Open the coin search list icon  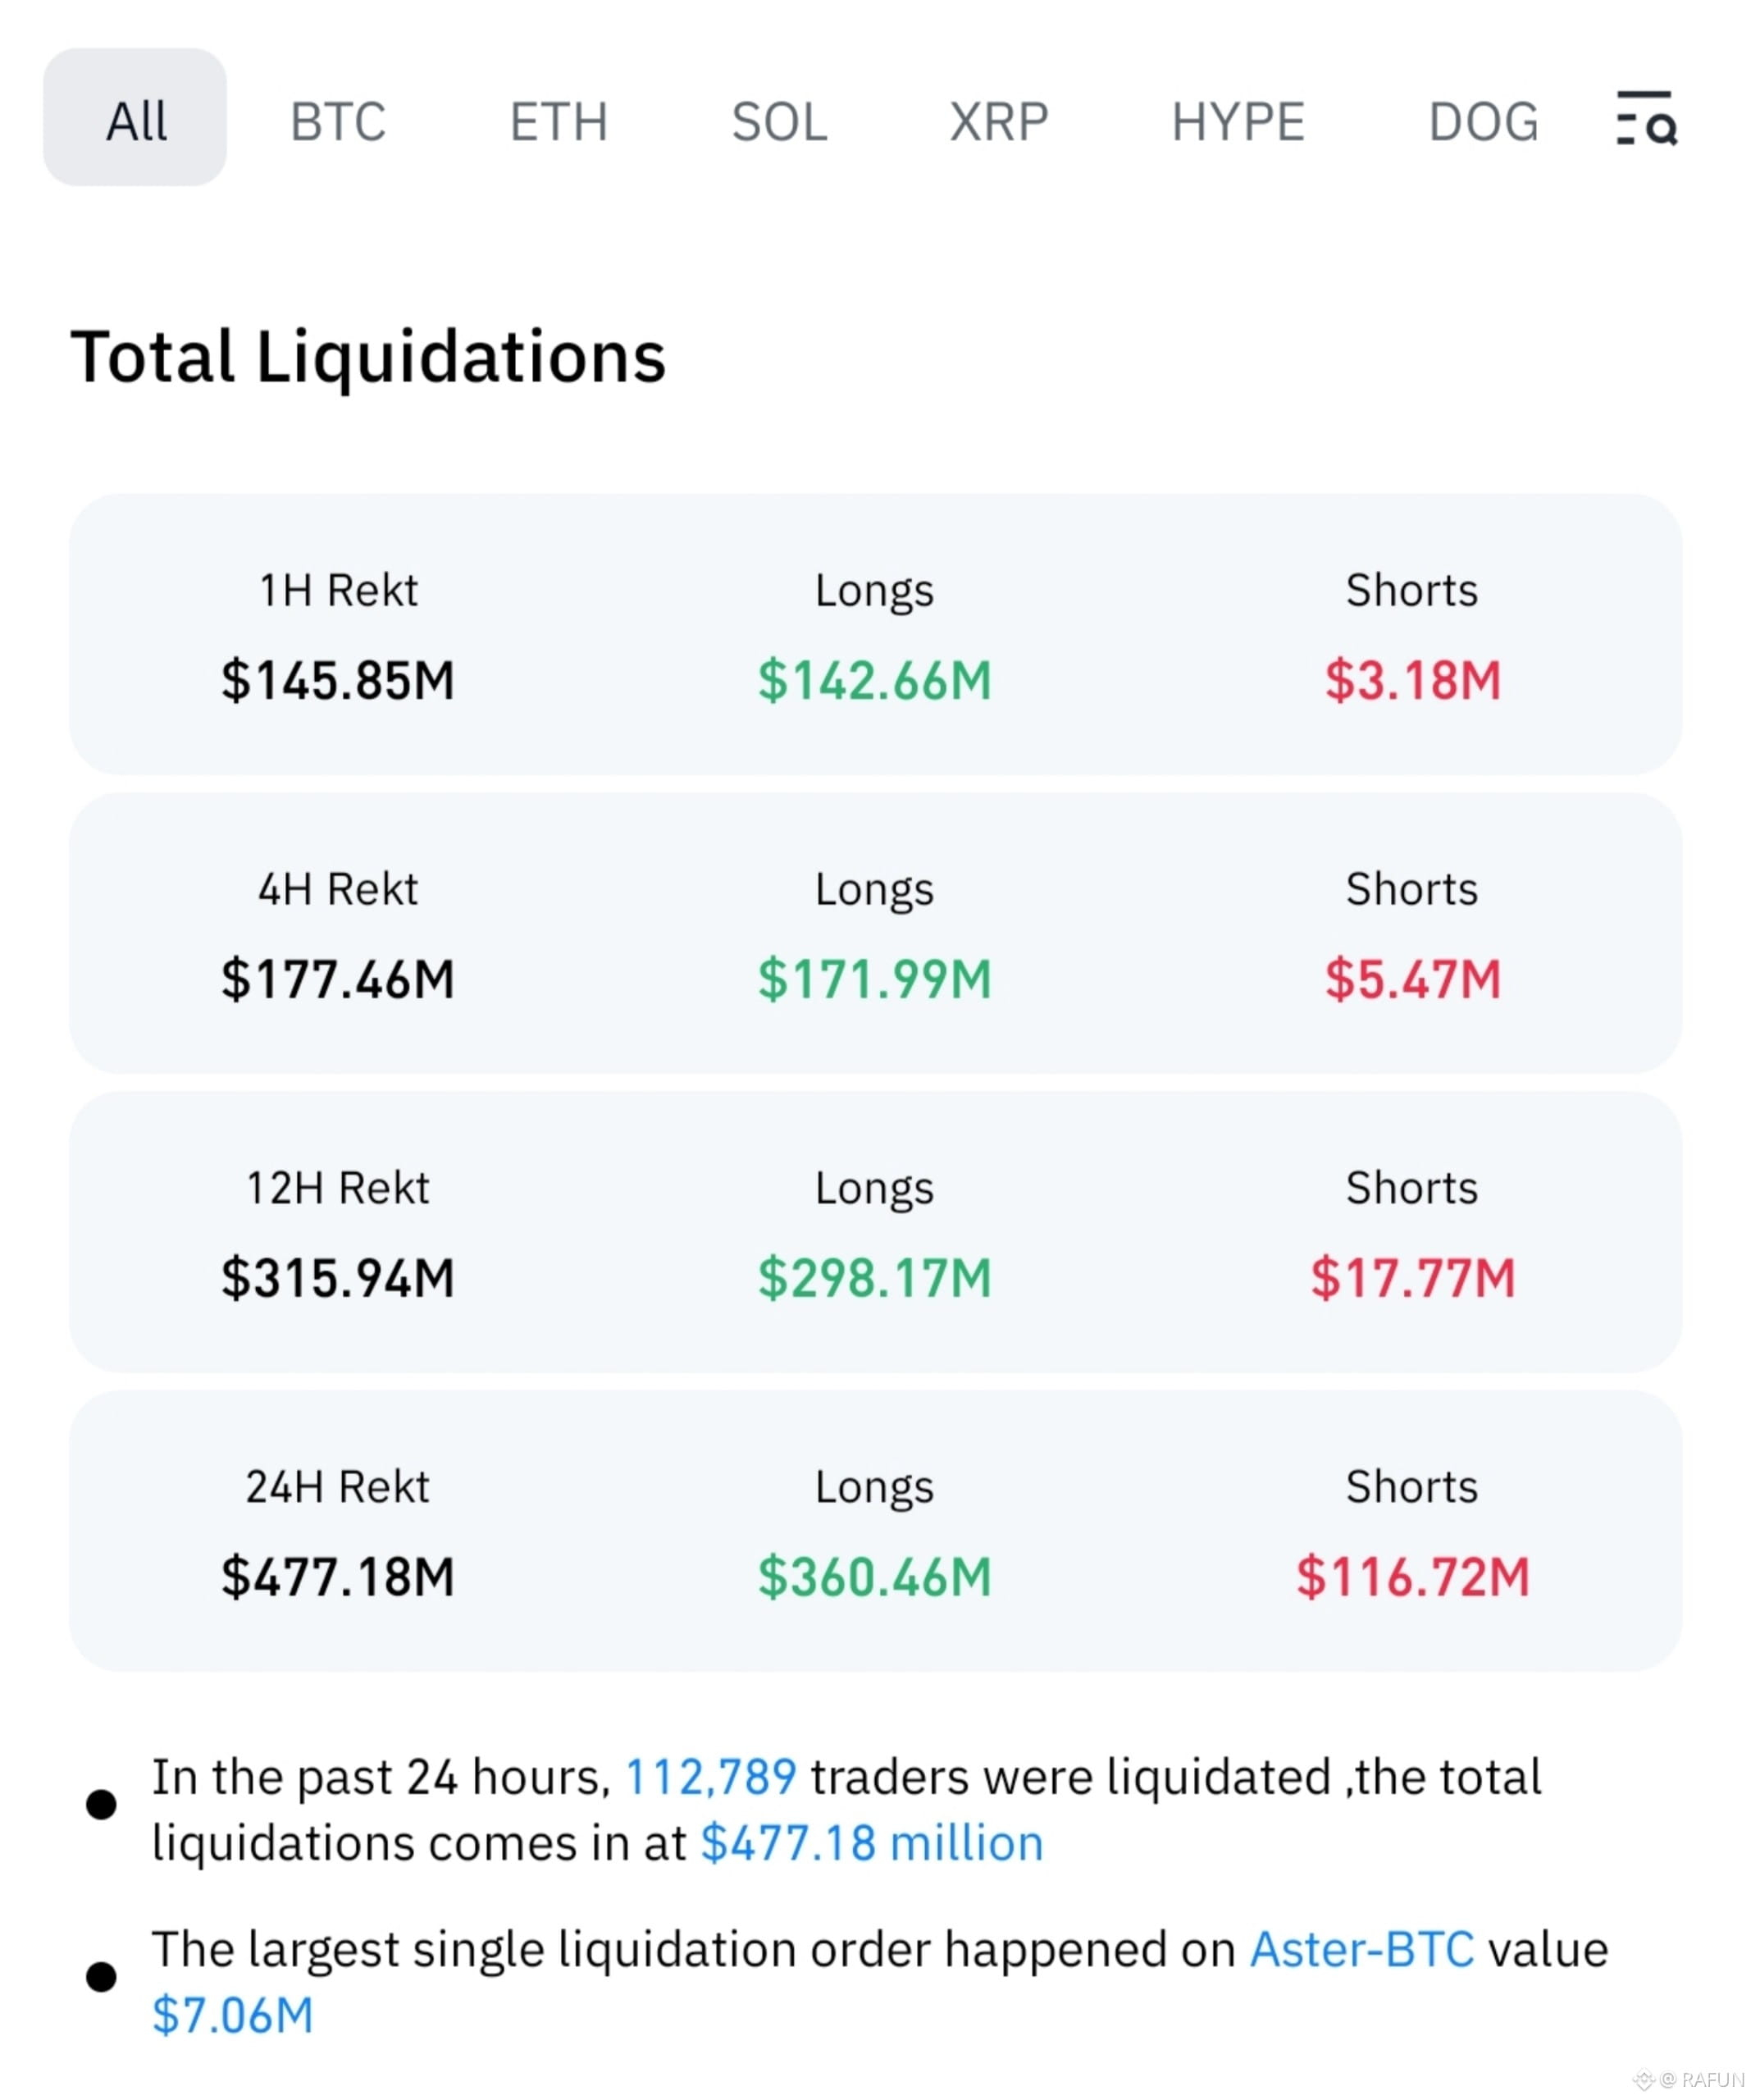[x=1646, y=118]
